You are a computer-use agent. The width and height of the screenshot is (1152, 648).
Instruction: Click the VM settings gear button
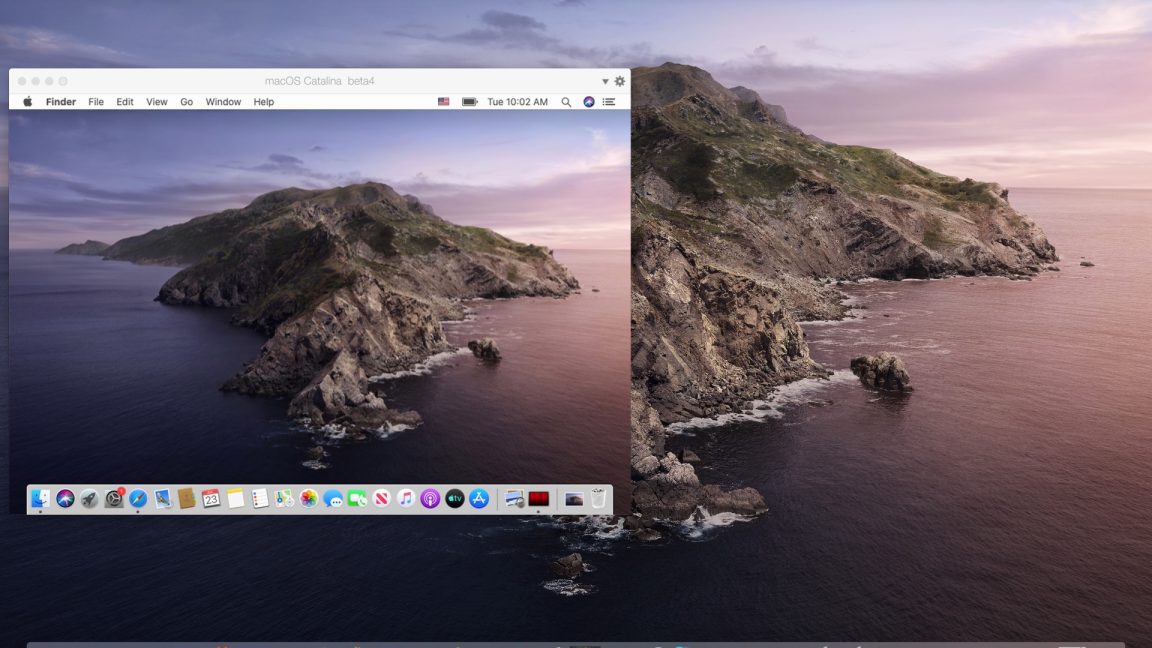pos(618,80)
